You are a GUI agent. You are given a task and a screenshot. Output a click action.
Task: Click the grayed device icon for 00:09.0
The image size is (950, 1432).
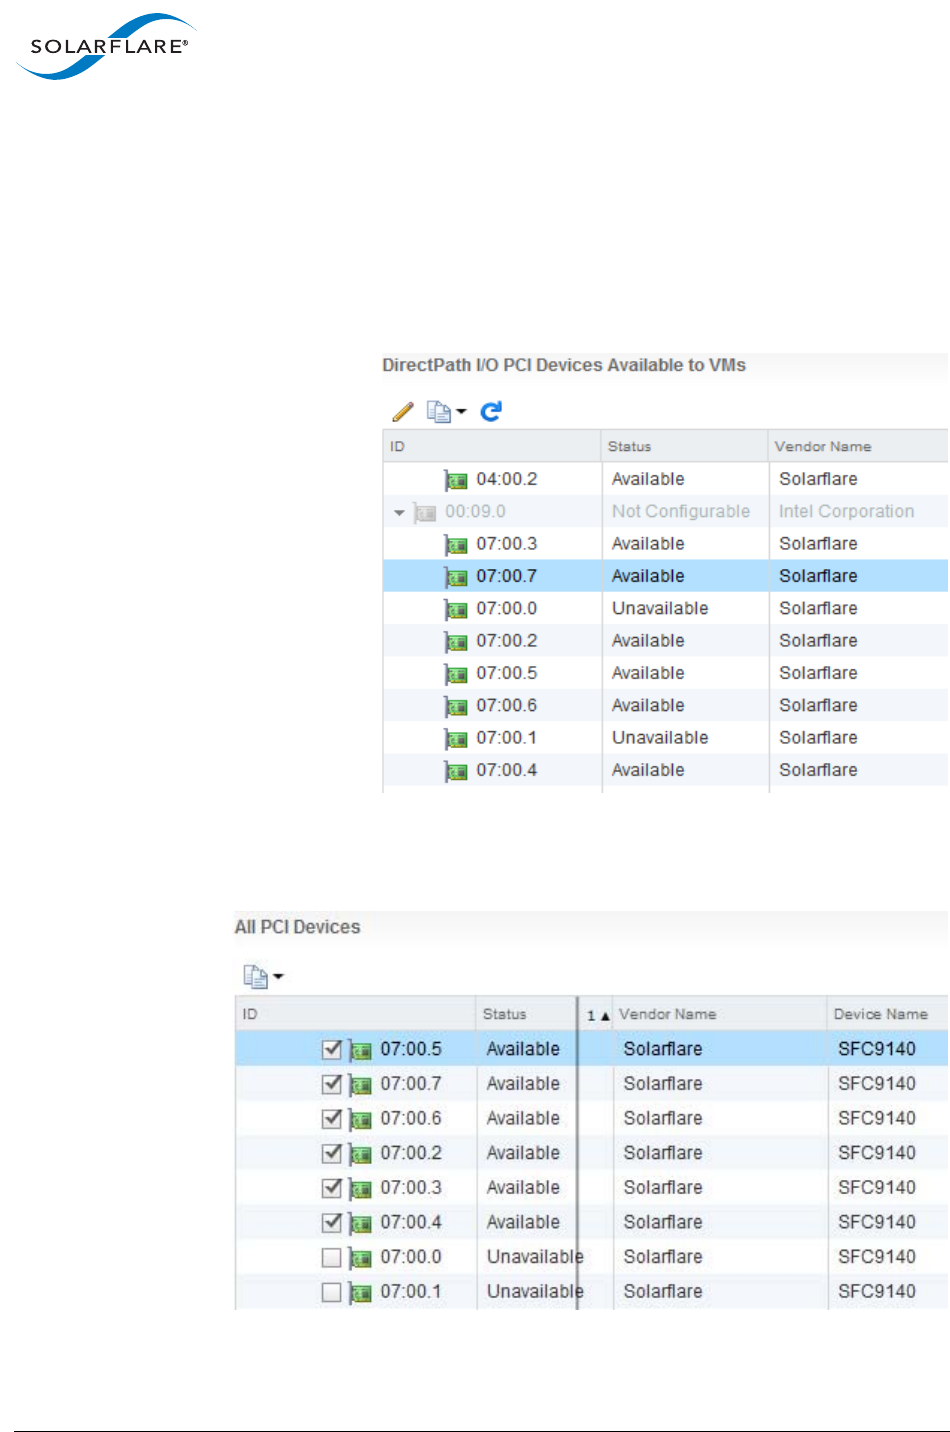(425, 513)
